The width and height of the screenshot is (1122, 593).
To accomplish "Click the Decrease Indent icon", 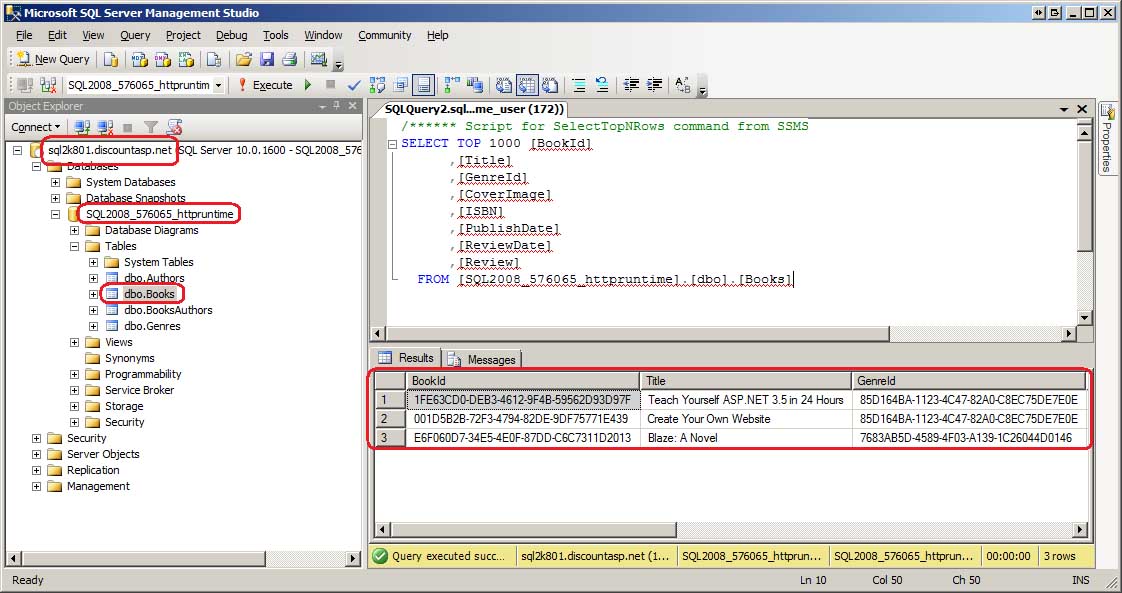I will 630,85.
